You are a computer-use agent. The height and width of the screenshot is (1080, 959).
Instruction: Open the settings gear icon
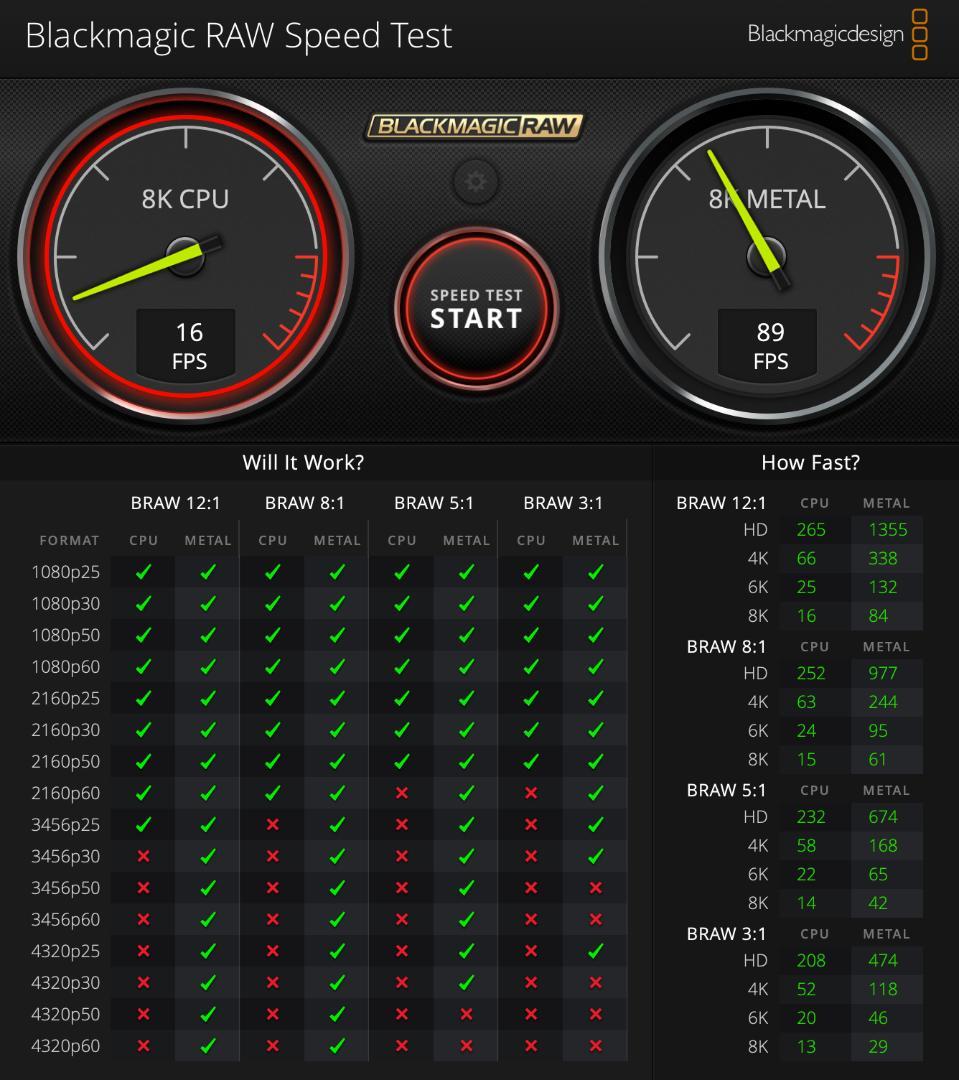475,182
